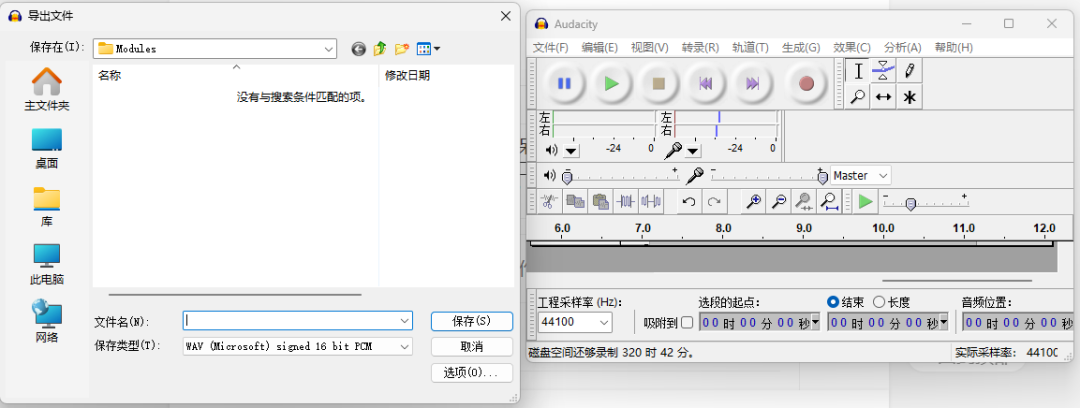Open the 帮助(H) menu

pos(954,48)
